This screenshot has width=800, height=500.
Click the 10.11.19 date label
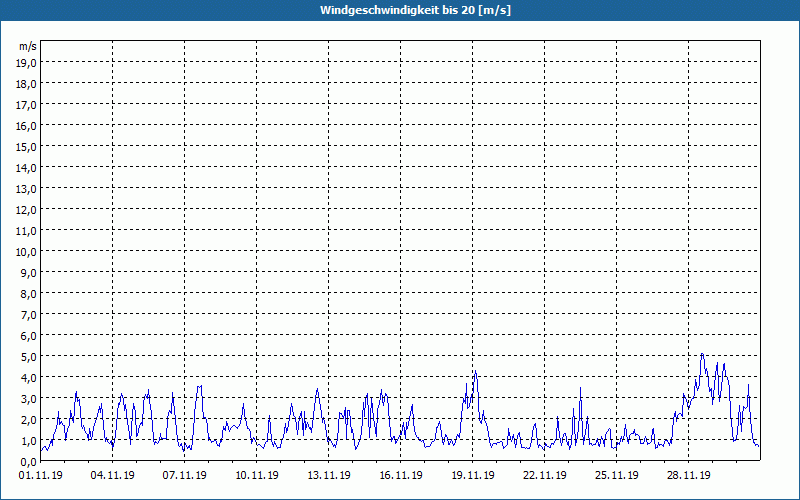point(257,476)
